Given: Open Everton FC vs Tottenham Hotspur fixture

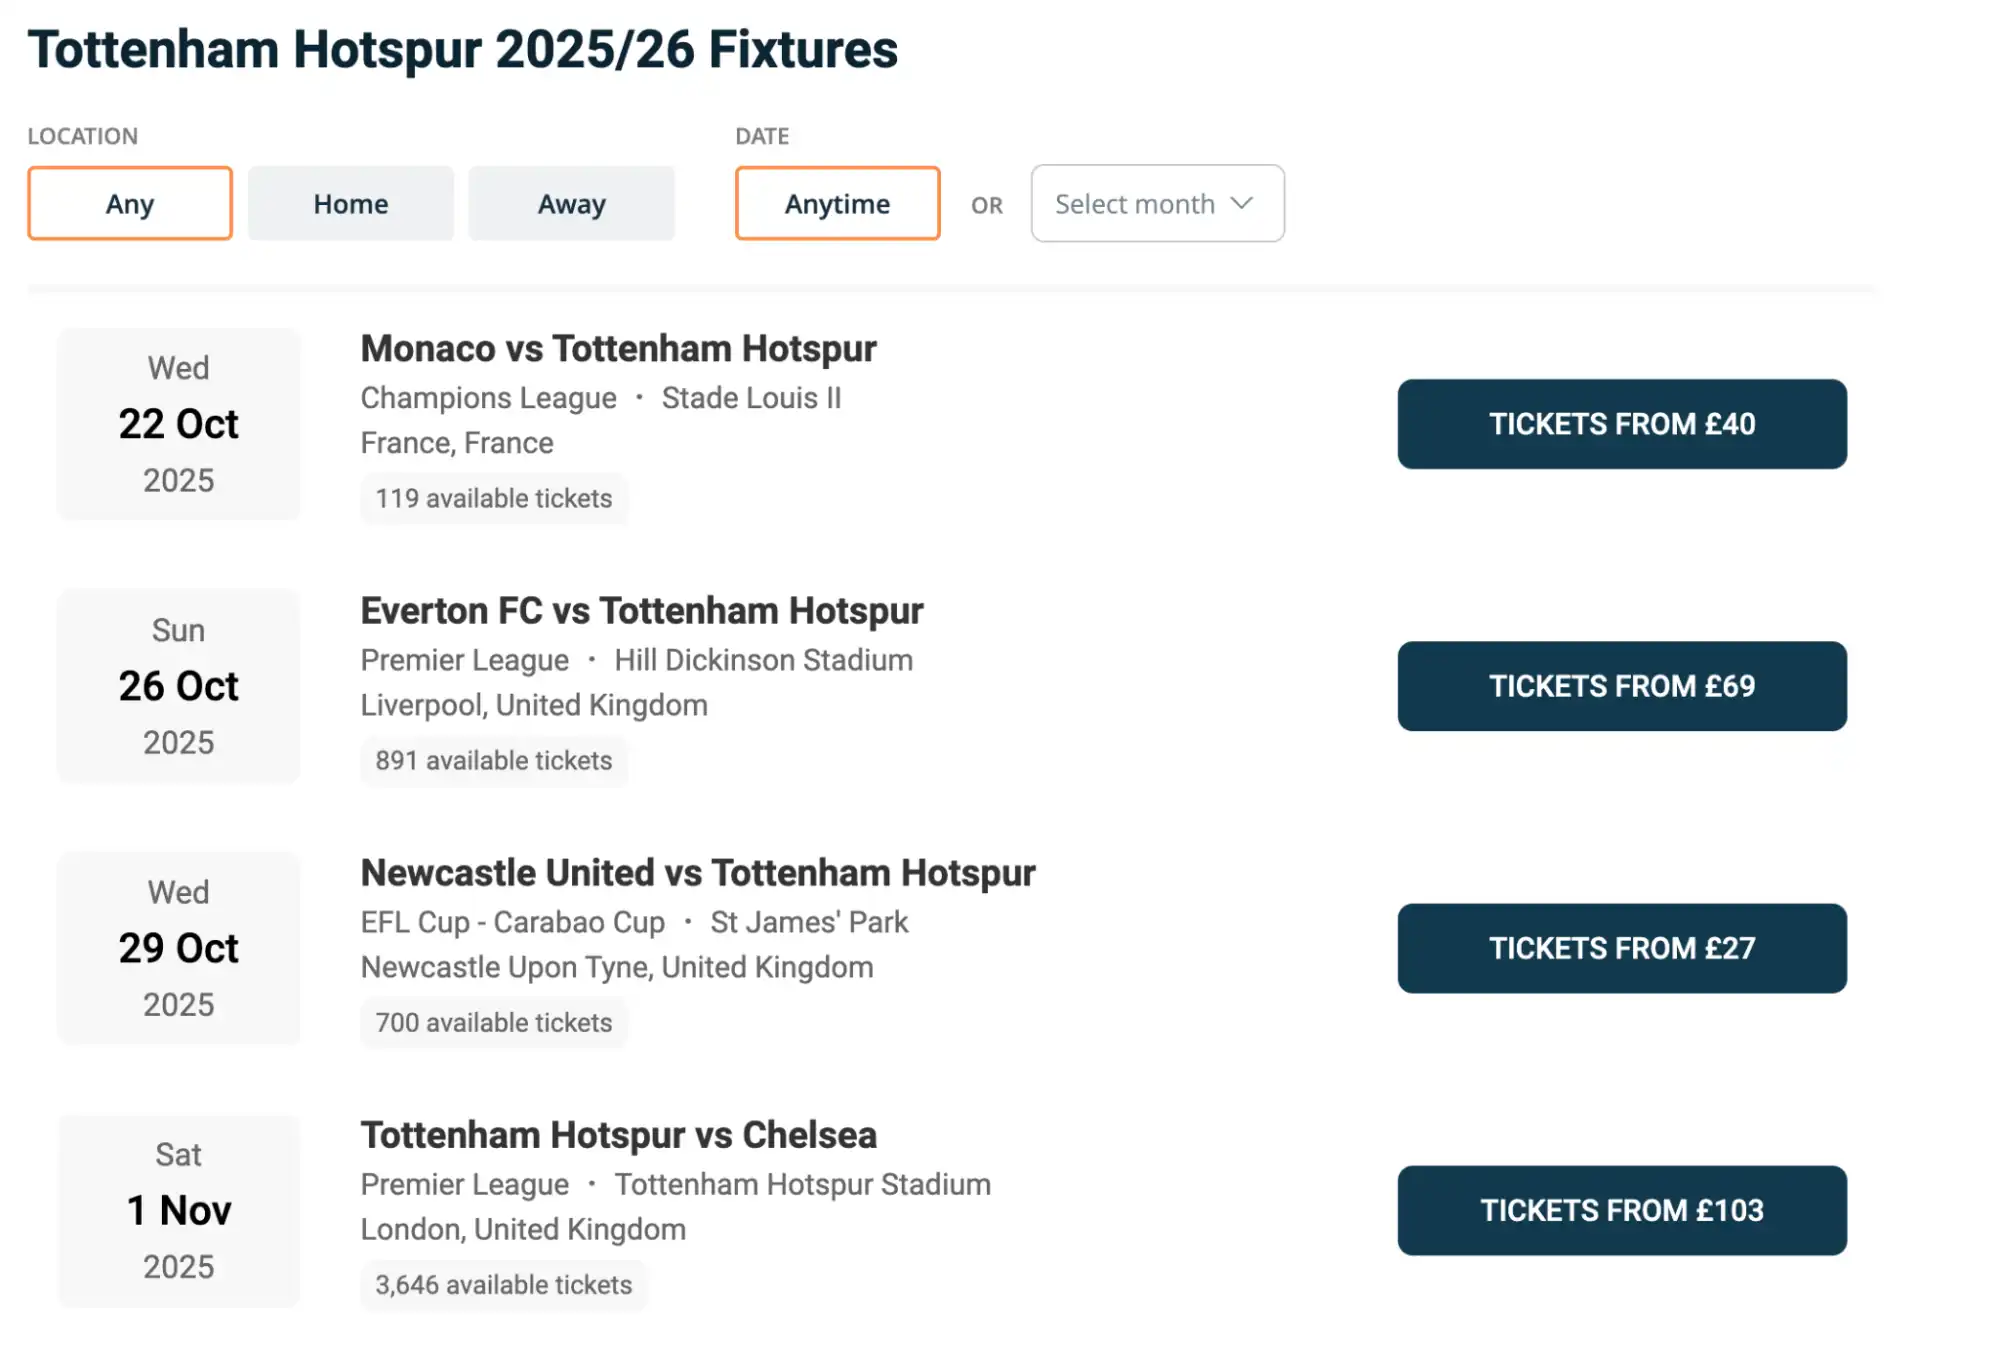Looking at the screenshot, I should 641,610.
